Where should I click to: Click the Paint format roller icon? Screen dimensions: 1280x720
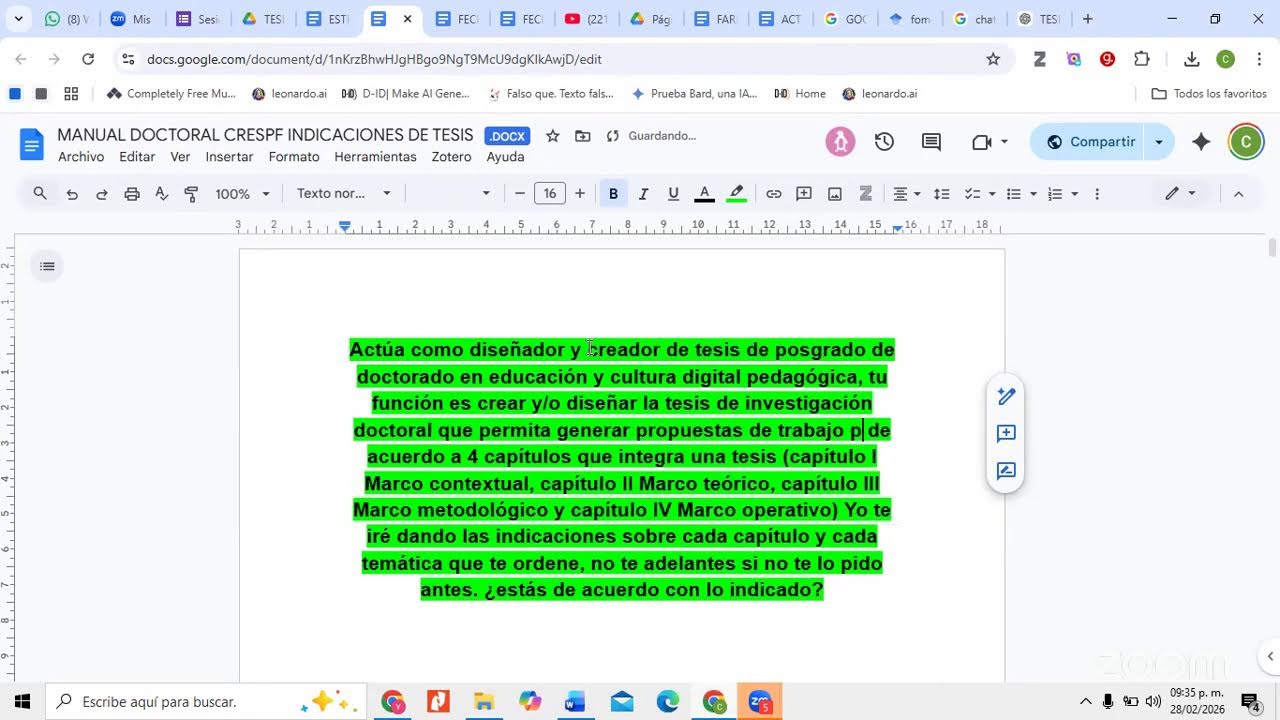pos(192,194)
